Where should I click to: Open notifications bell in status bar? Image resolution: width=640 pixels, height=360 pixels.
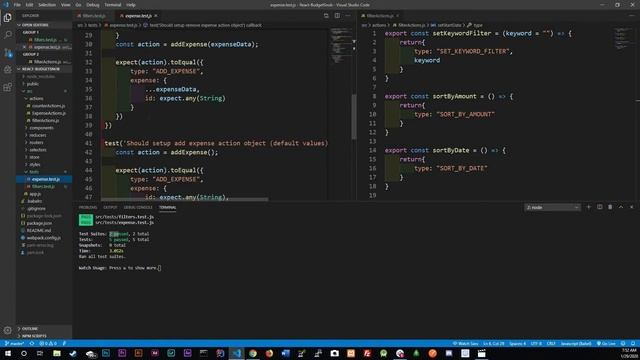(x=633, y=344)
